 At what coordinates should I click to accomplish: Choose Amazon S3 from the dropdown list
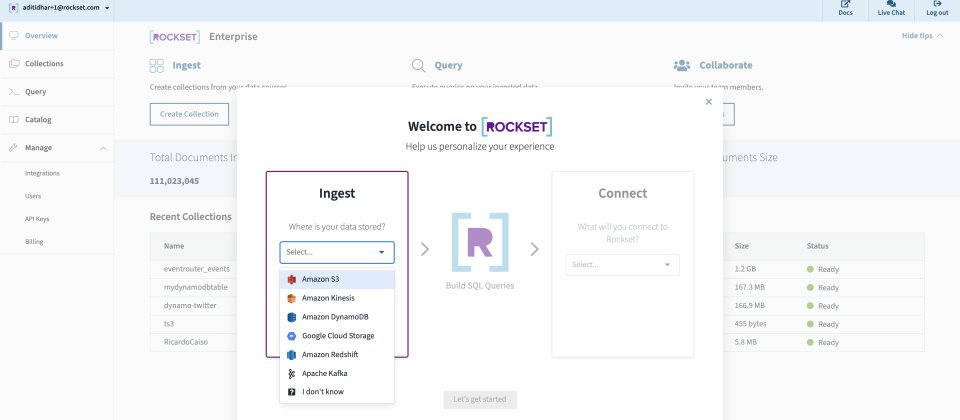point(337,279)
